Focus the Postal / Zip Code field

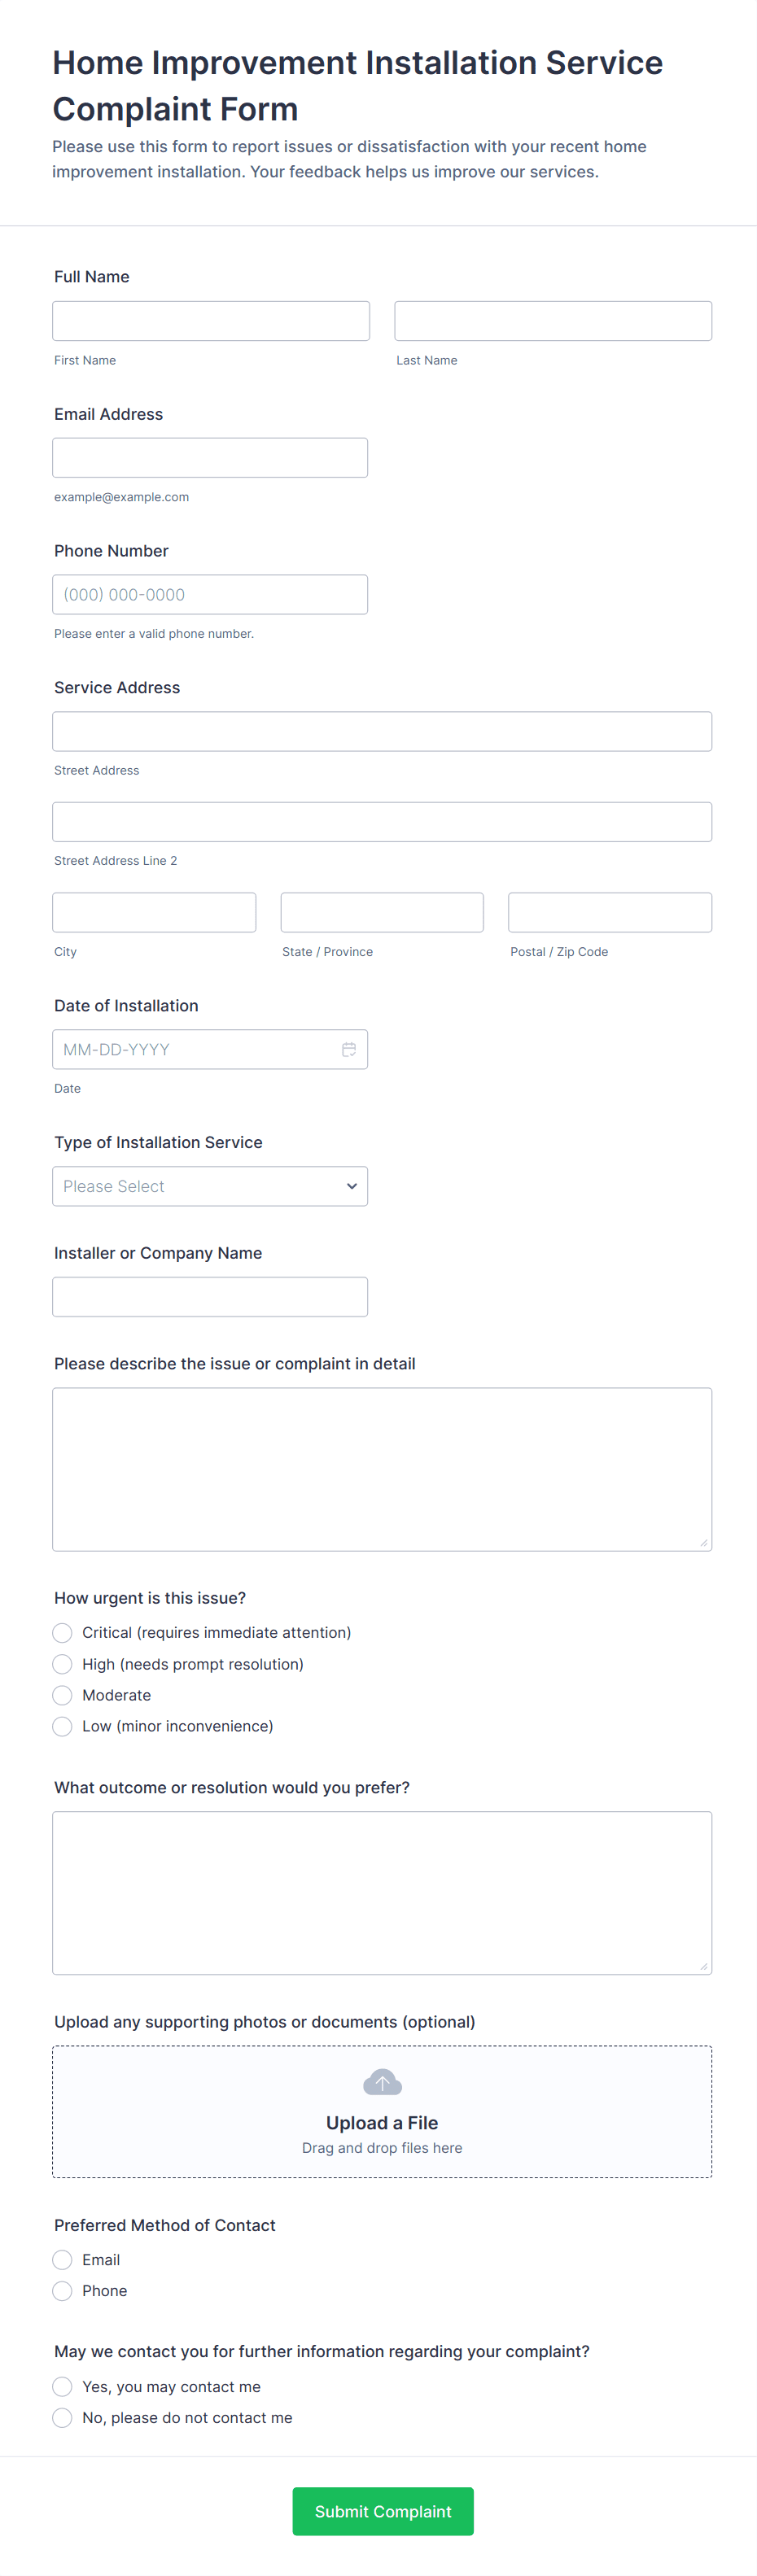coord(610,912)
